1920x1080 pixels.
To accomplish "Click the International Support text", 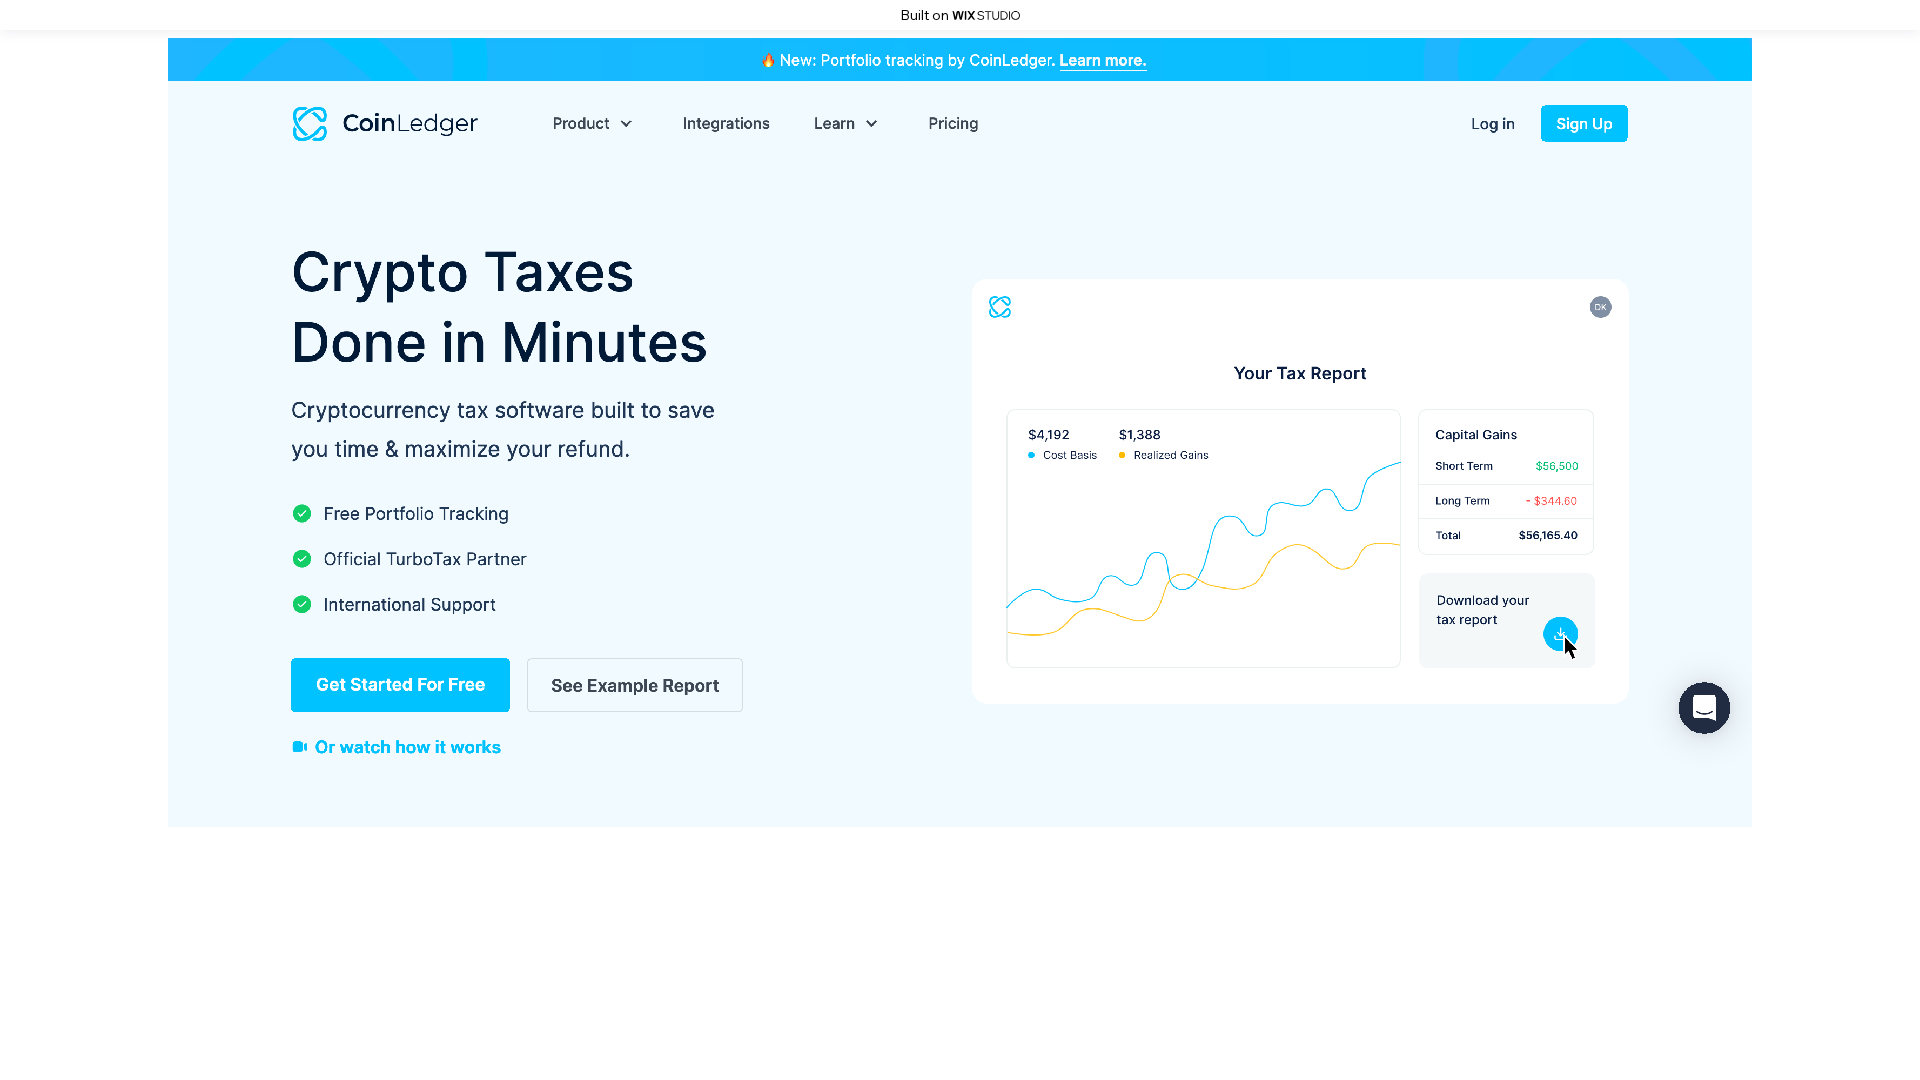I will point(410,605).
